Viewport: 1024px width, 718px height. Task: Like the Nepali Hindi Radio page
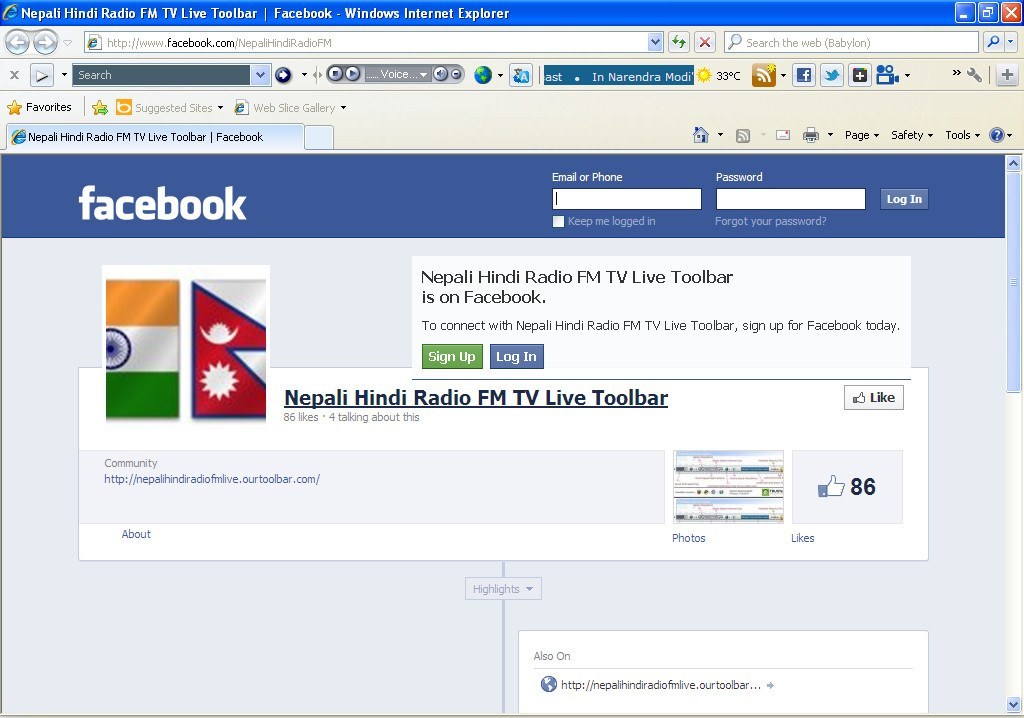pyautogui.click(x=872, y=397)
